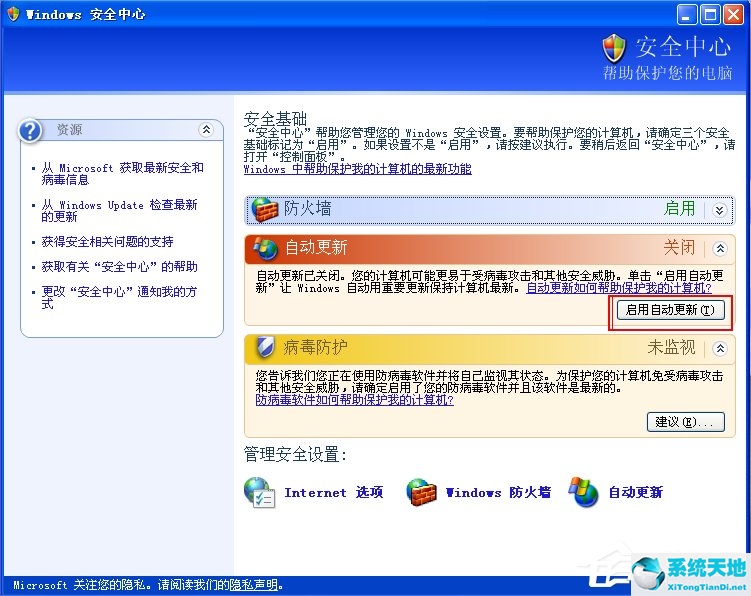Click the 自动更新 section header title

coord(316,248)
